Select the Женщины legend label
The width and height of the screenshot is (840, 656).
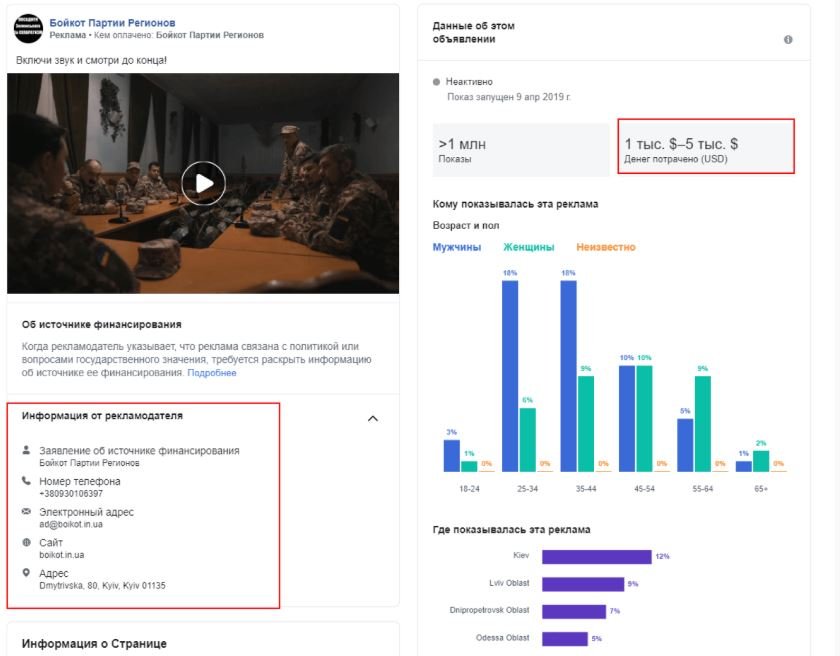click(x=527, y=247)
